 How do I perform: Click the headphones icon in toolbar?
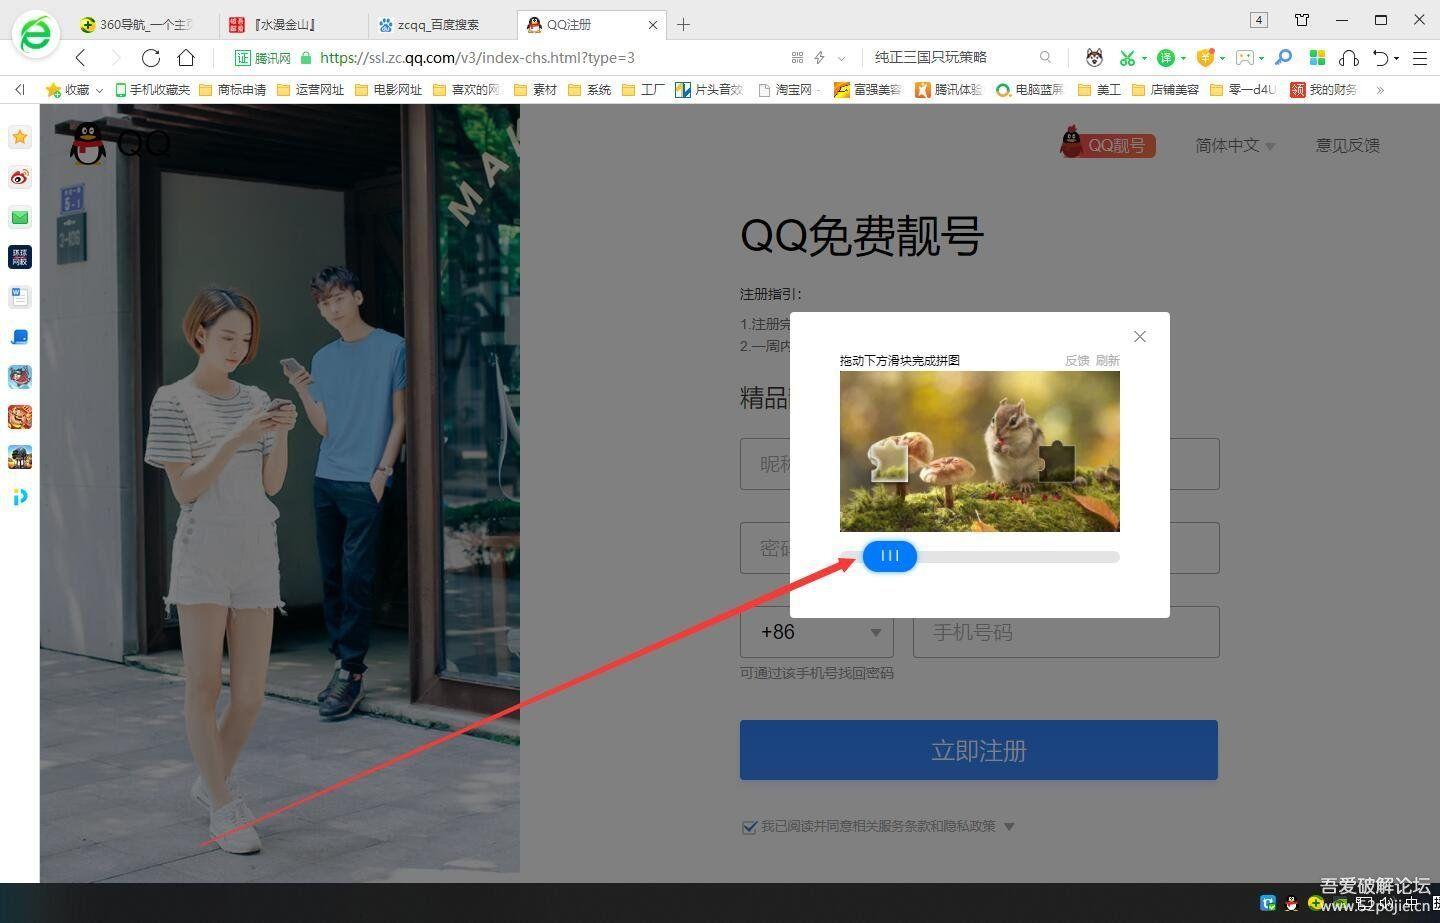click(x=1348, y=58)
